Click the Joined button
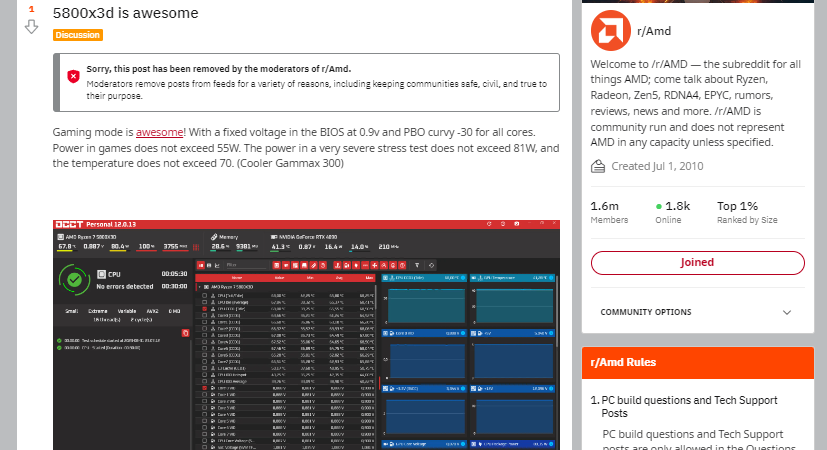827x450 pixels. point(697,263)
